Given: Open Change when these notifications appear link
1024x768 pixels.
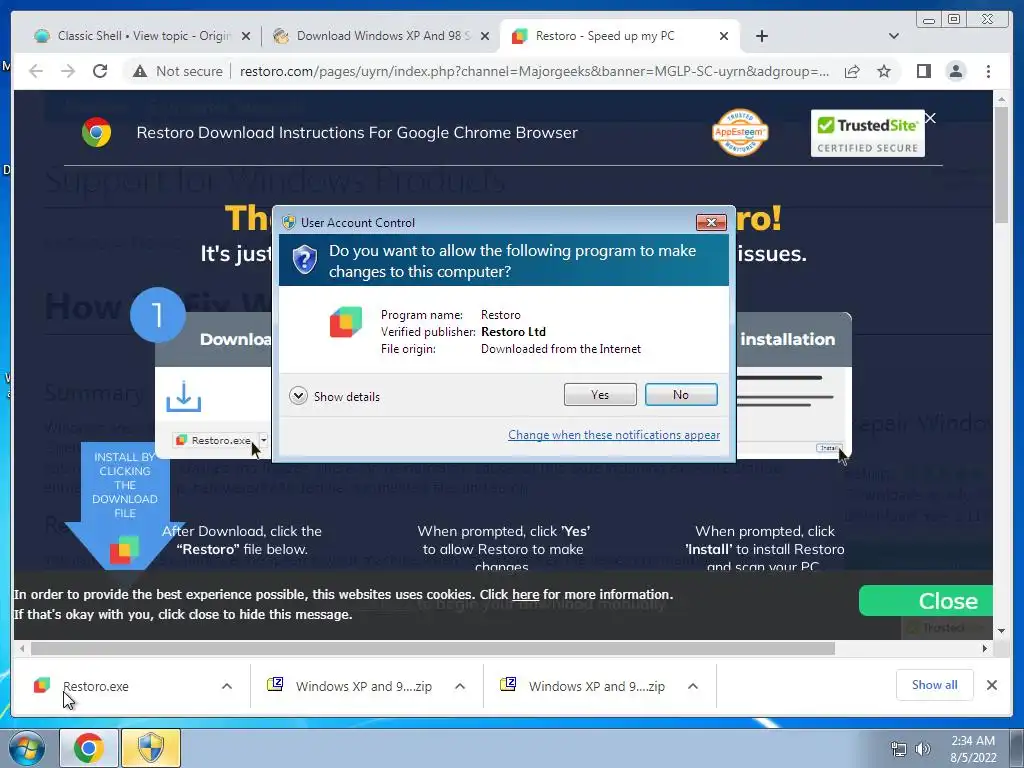Looking at the screenshot, I should pyautogui.click(x=614, y=435).
